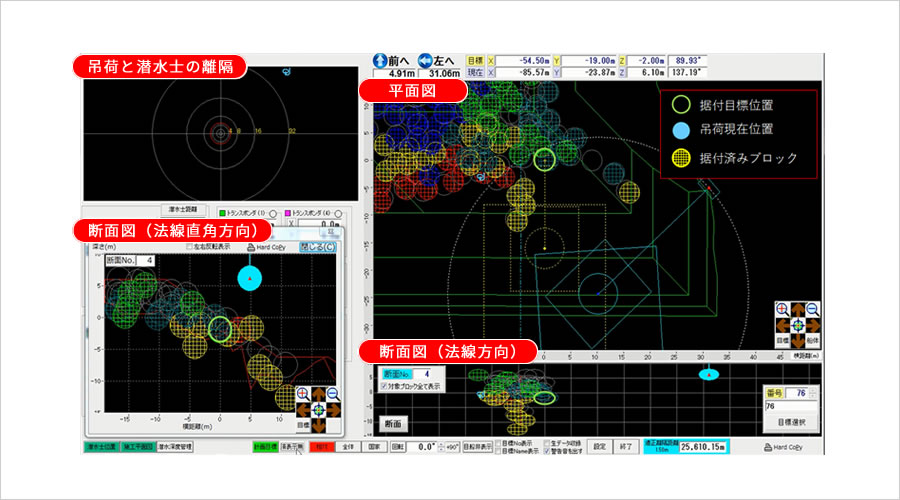The height and width of the screenshot is (500, 900).
Task: Click the 回転 button
Action: (x=398, y=447)
